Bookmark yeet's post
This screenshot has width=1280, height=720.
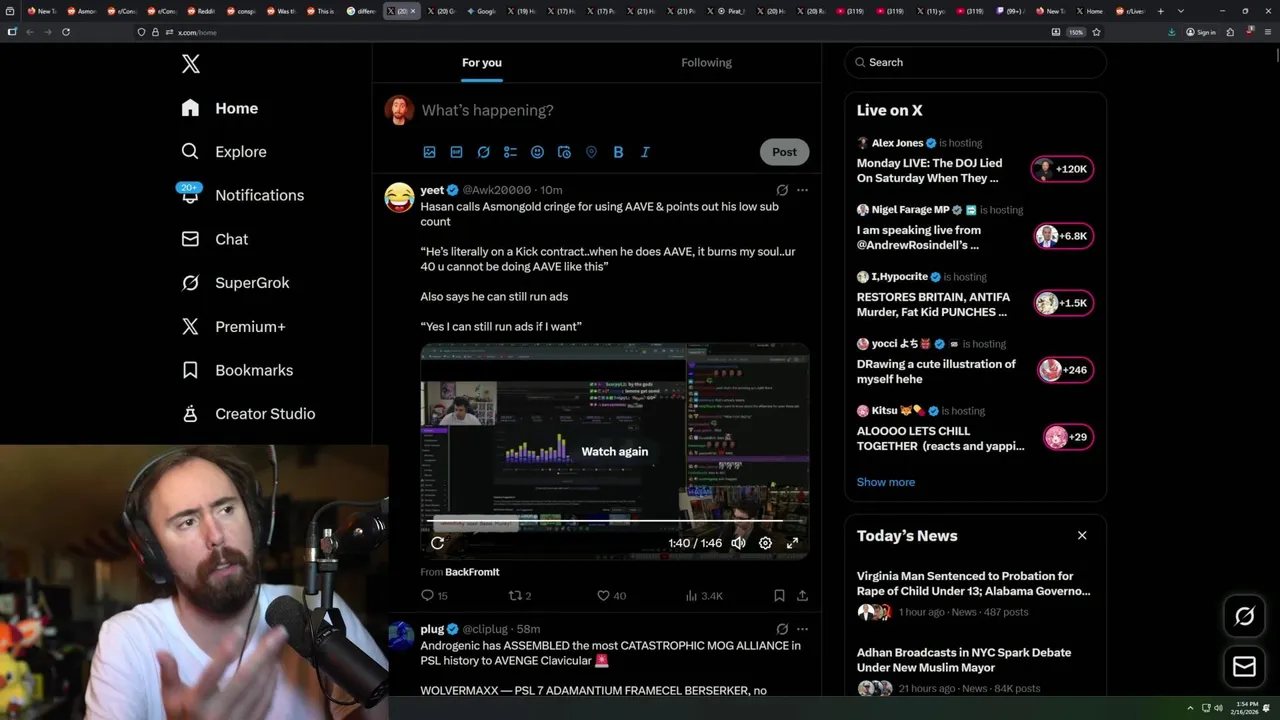coord(779,596)
